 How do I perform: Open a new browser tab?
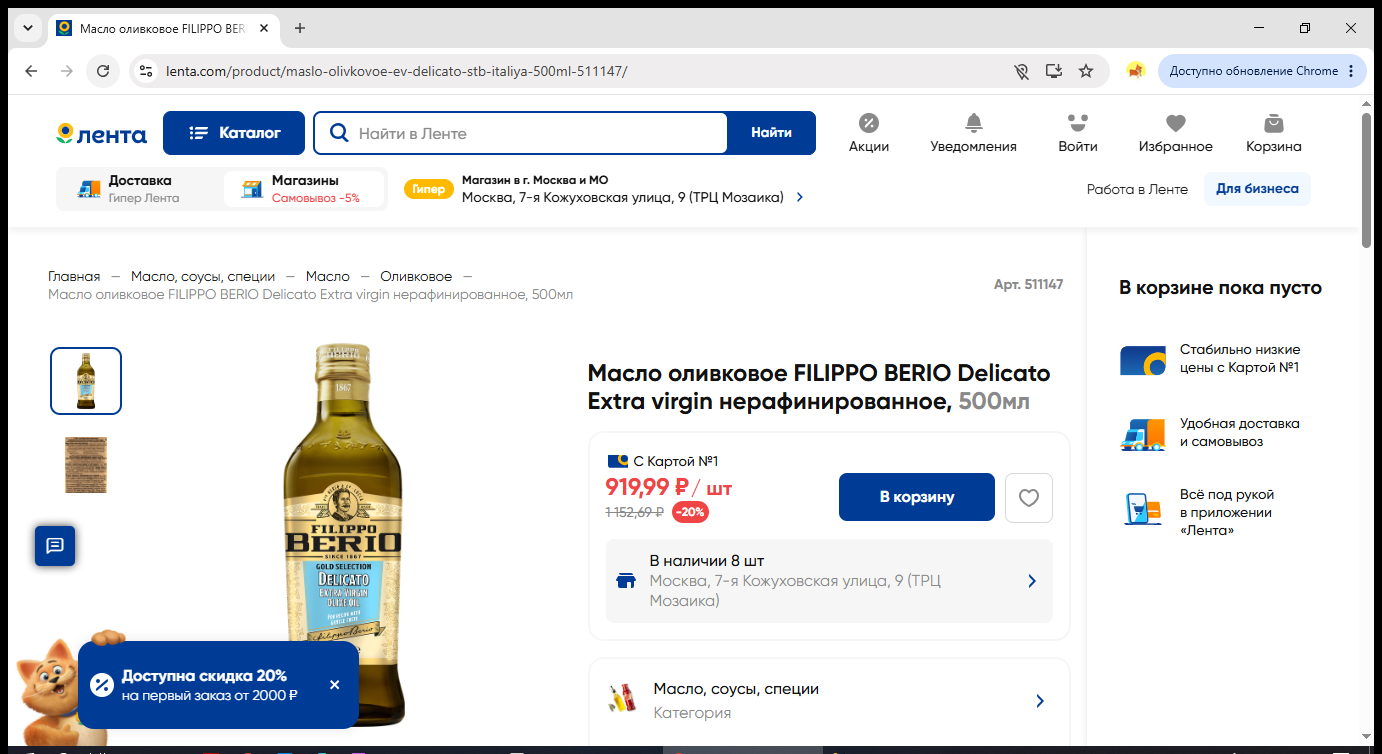point(300,28)
